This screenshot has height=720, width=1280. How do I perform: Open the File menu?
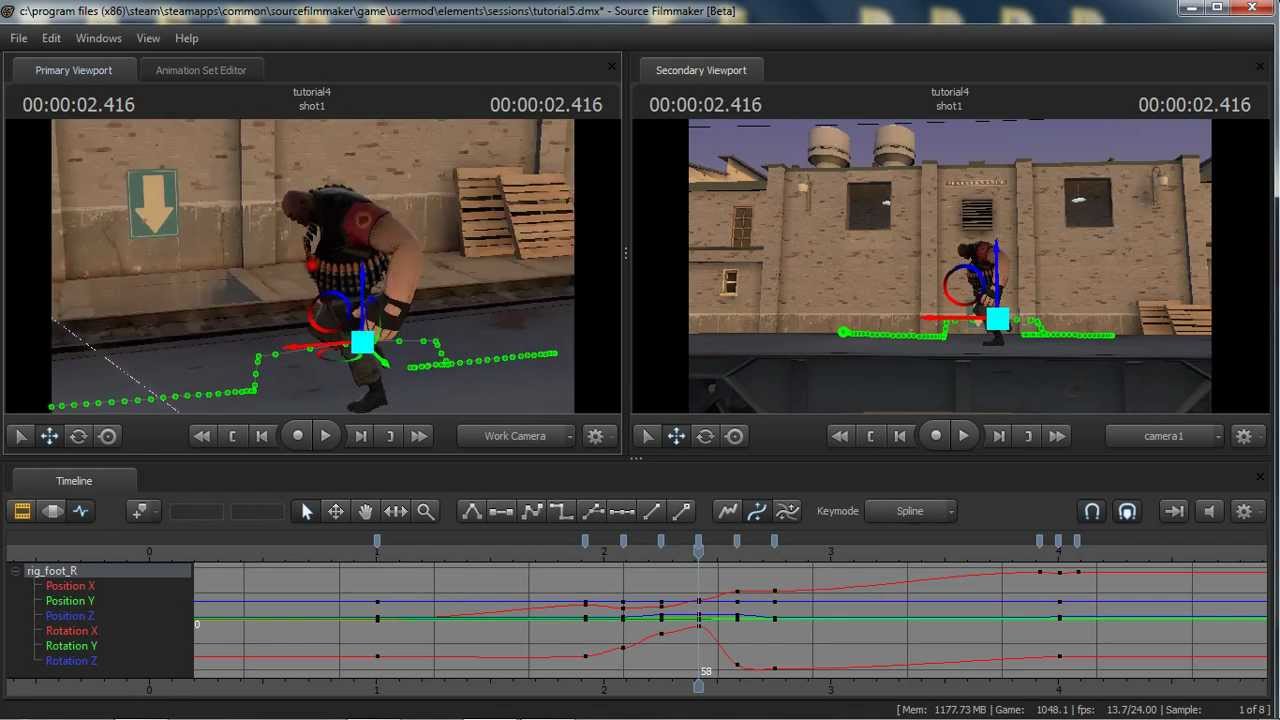pos(19,38)
